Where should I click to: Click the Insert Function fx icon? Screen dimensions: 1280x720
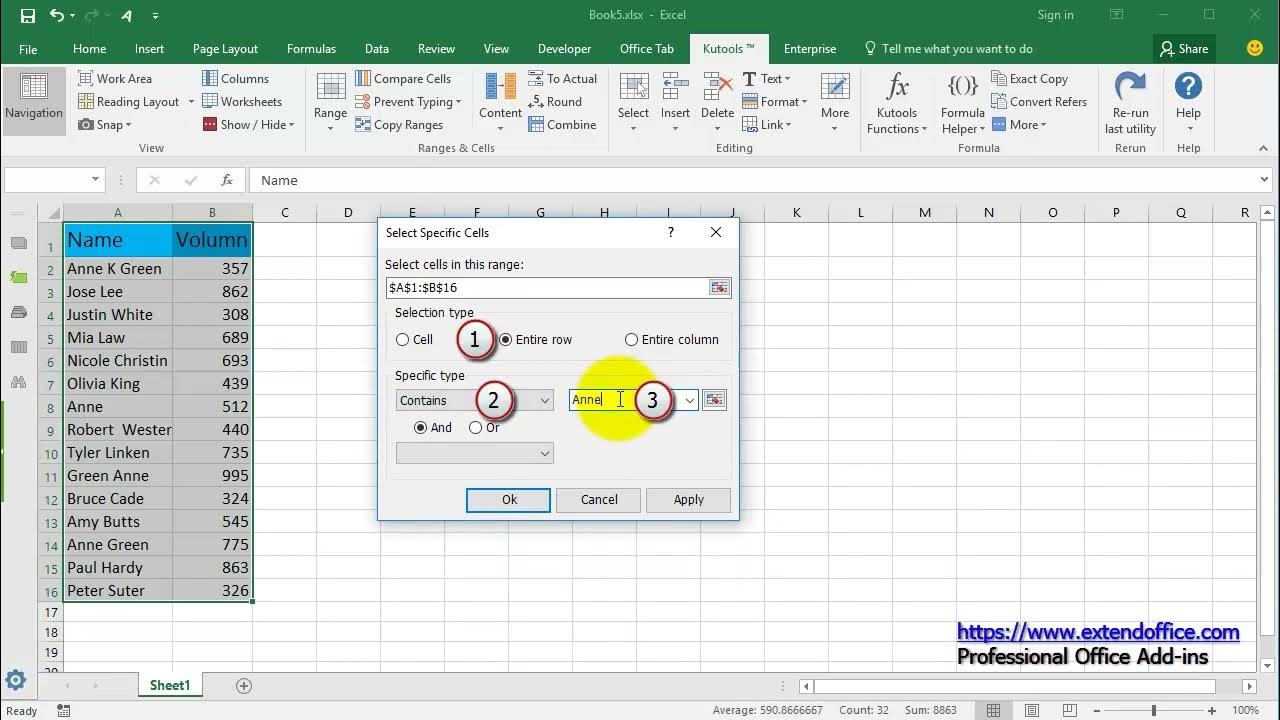point(227,180)
